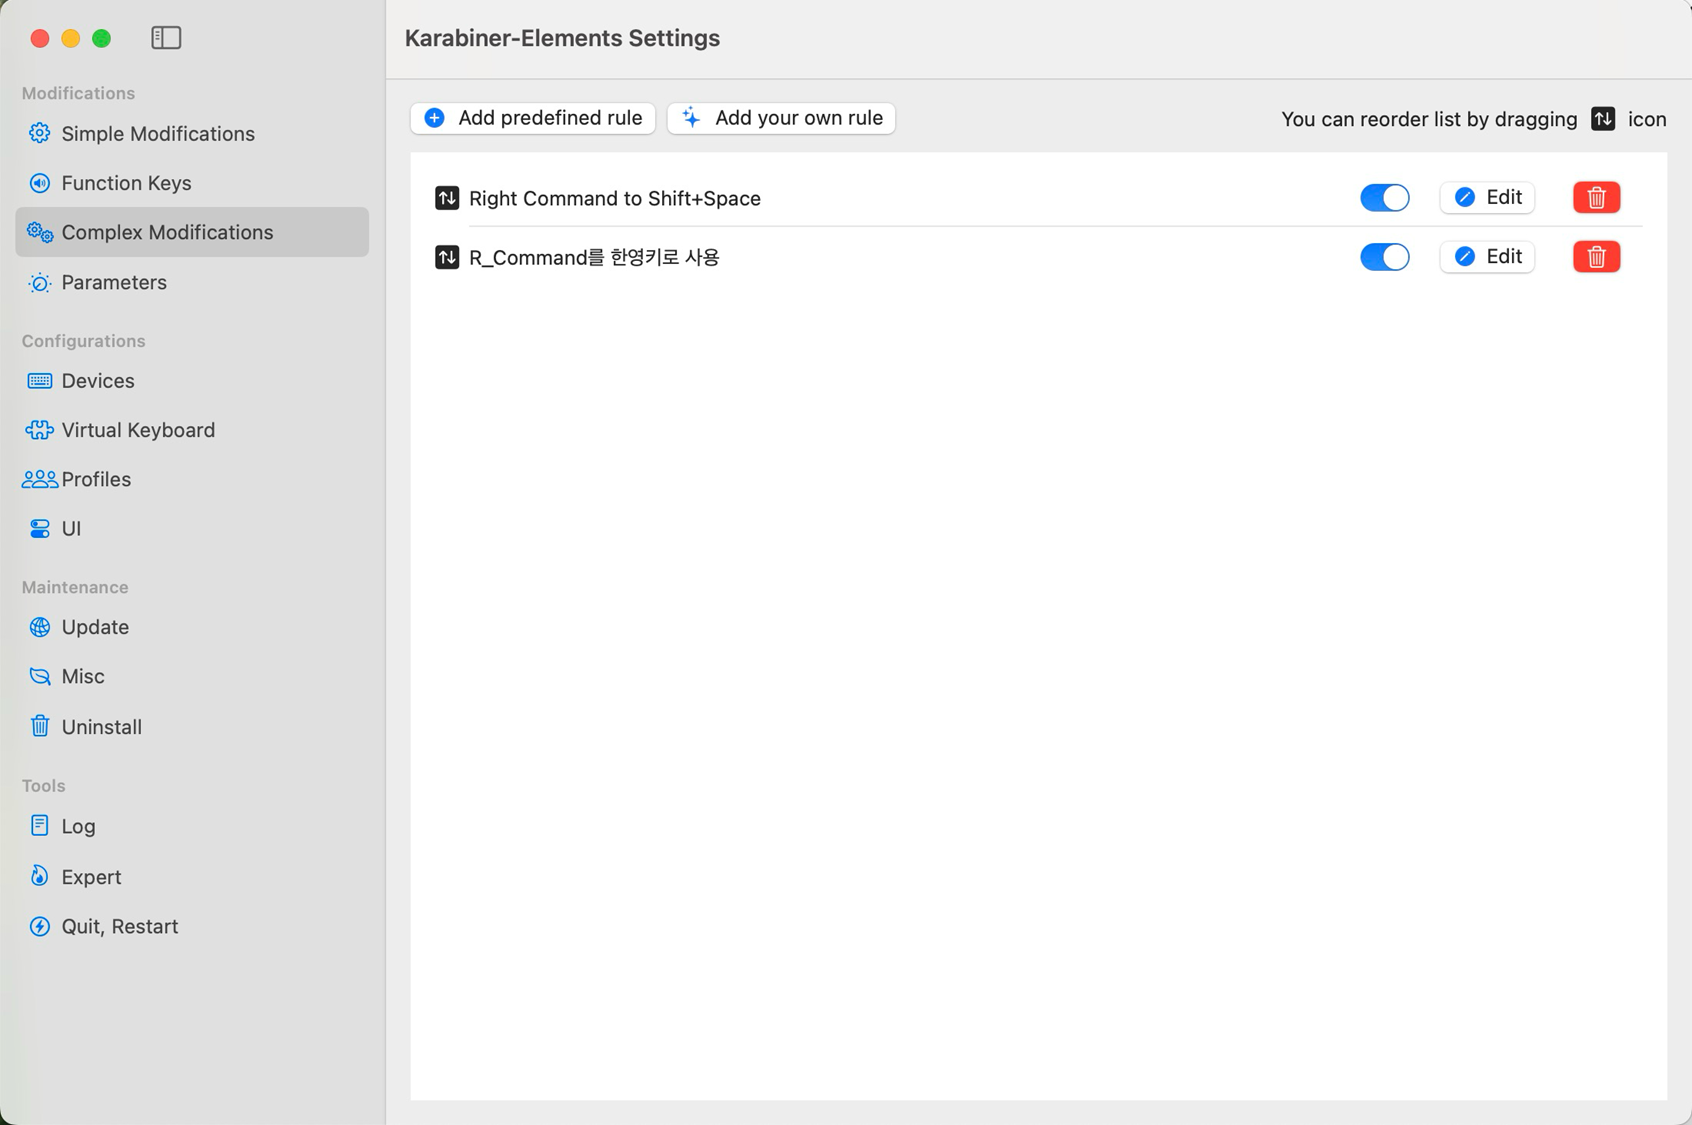Click the Add predefined rule button
The height and width of the screenshot is (1125, 1692).
(x=533, y=118)
